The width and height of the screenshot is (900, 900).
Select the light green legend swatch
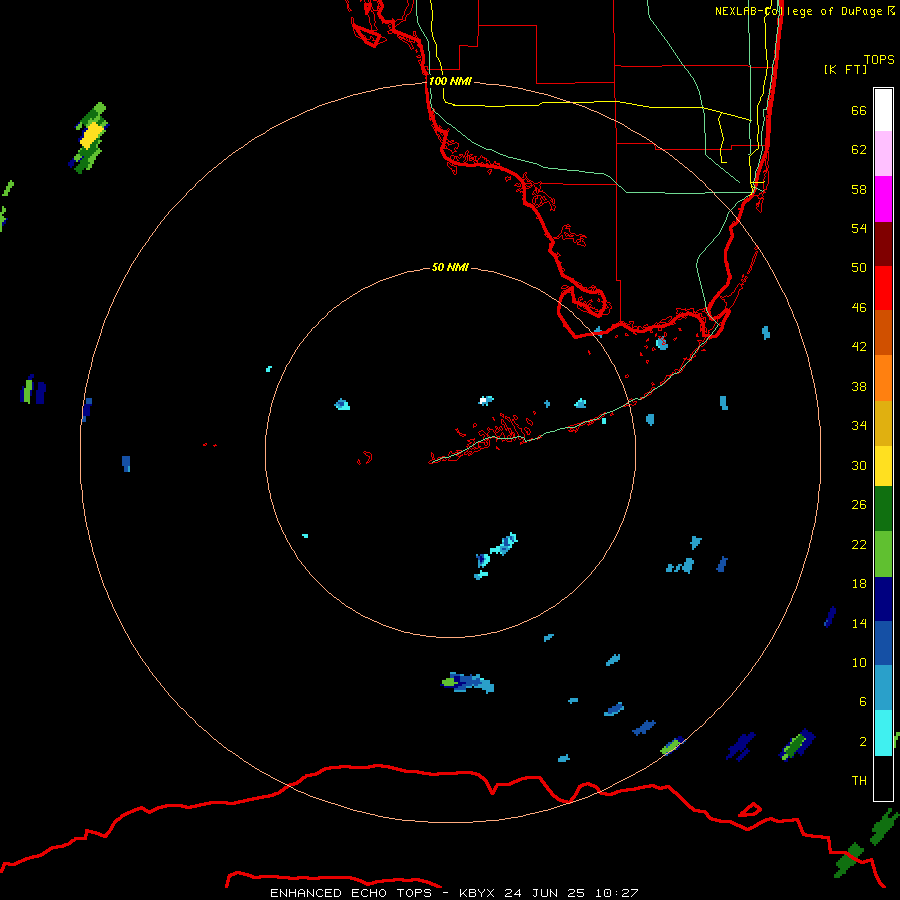[883, 554]
